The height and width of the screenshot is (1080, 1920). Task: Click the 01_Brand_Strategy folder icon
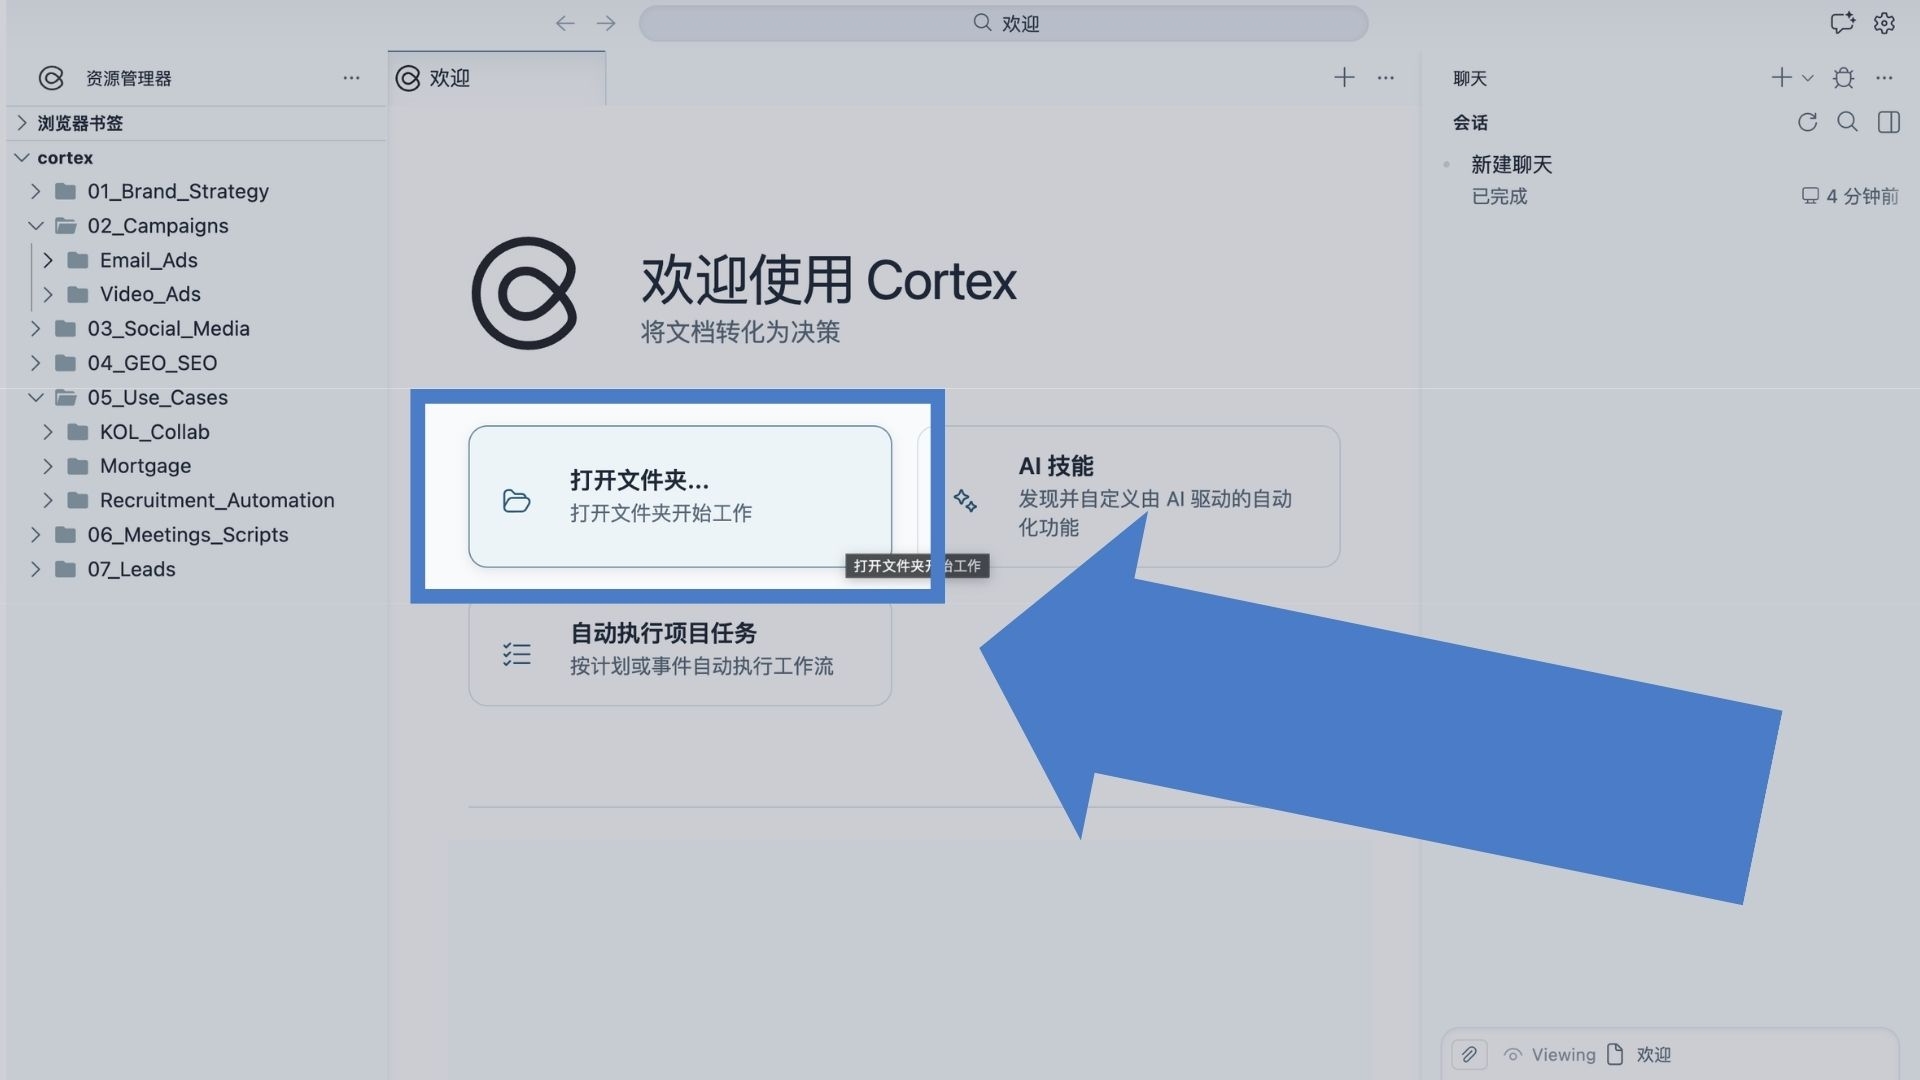[66, 191]
